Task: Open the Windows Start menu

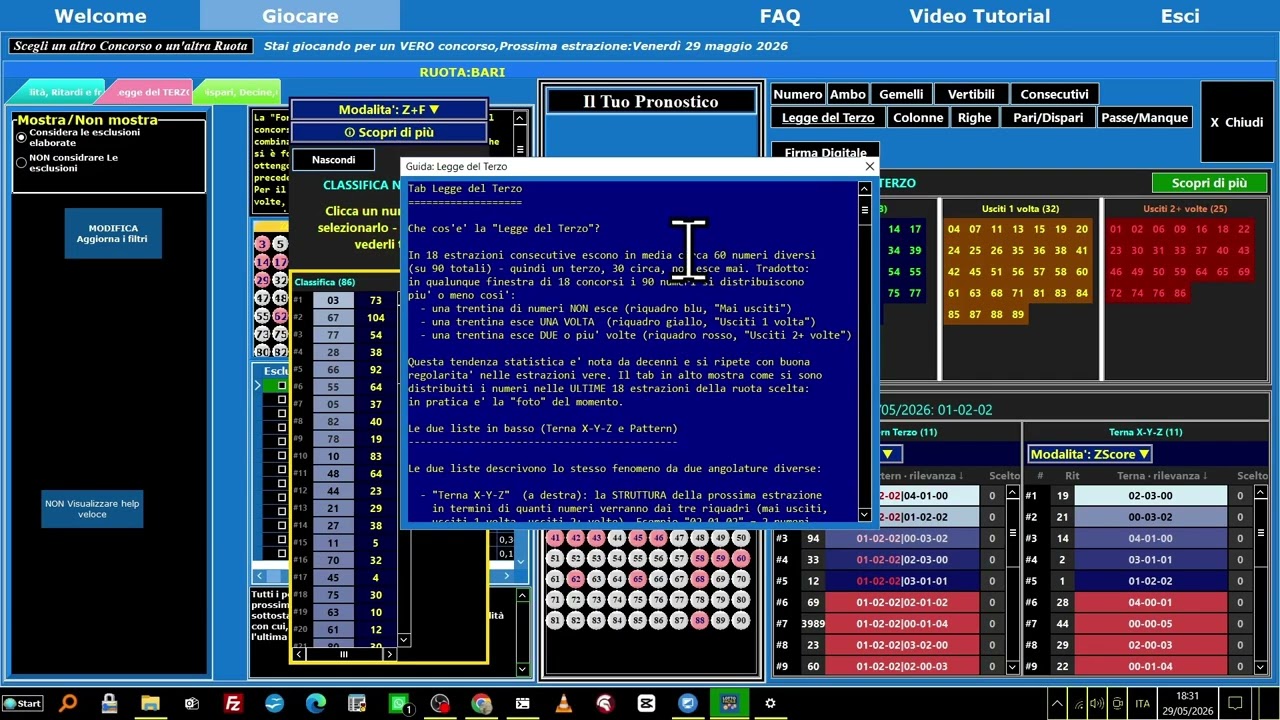Action: pyautogui.click(x=22, y=703)
